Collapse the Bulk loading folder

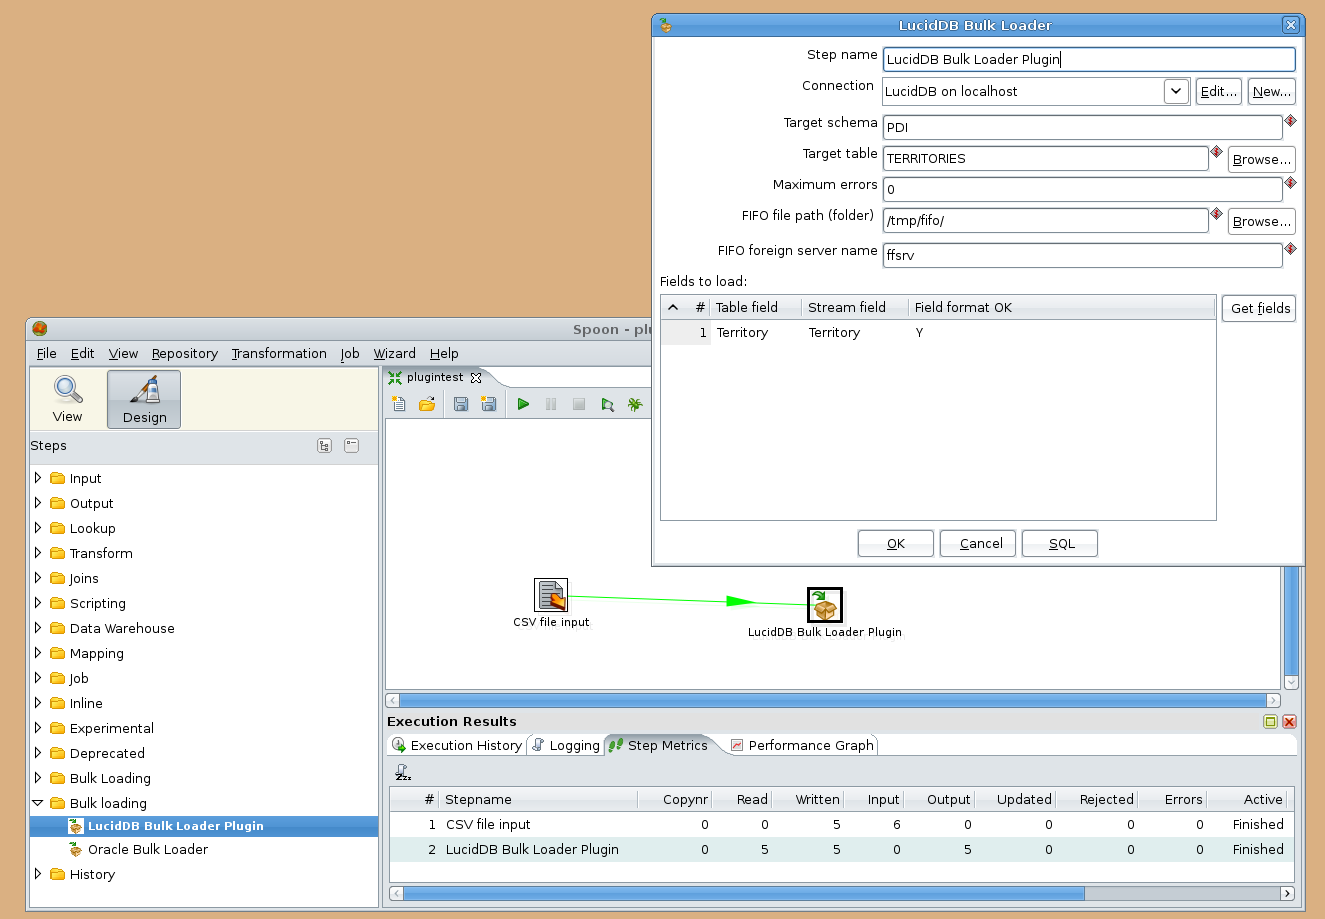(x=38, y=803)
